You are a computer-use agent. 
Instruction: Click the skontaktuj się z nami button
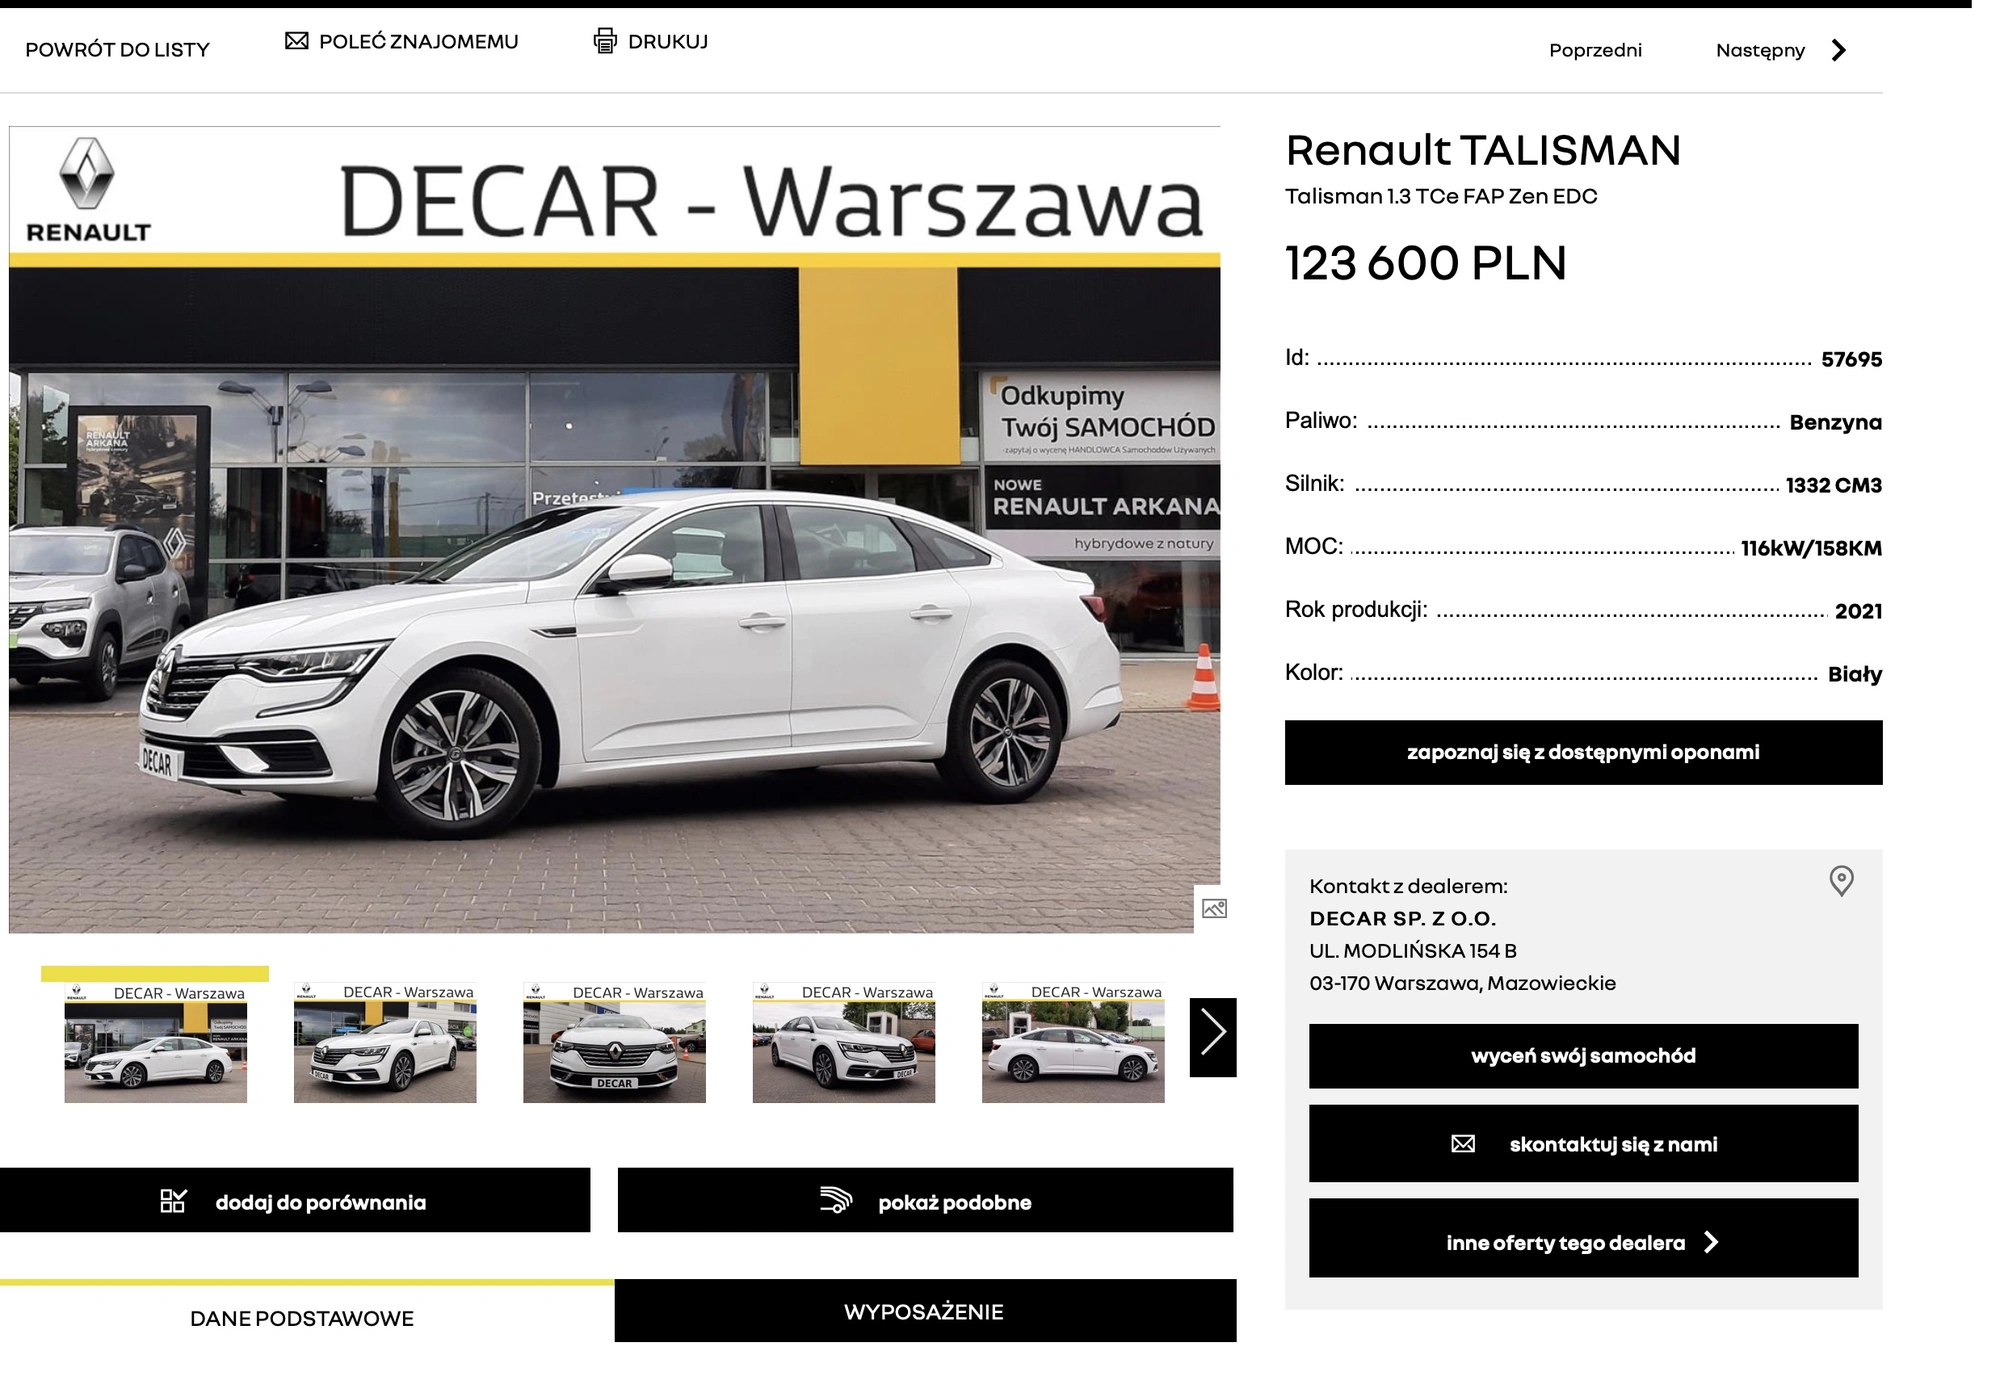coord(1583,1144)
